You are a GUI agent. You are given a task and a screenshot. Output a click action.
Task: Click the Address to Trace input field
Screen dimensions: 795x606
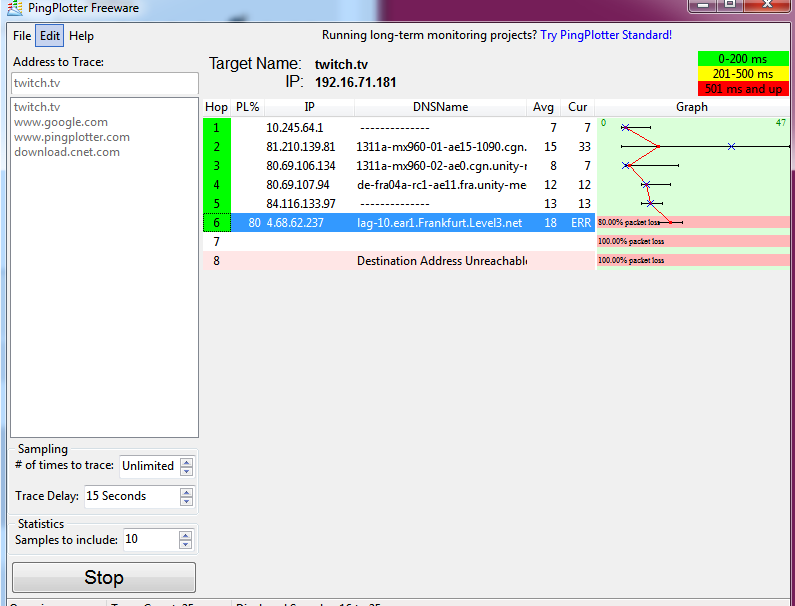tap(104, 83)
